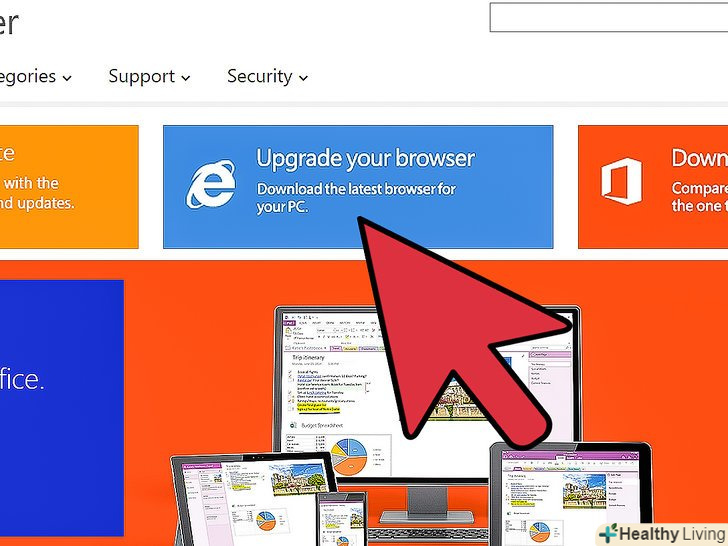The width and height of the screenshot is (728, 546).
Task: Click the smartphone image in banner
Action: tap(343, 519)
